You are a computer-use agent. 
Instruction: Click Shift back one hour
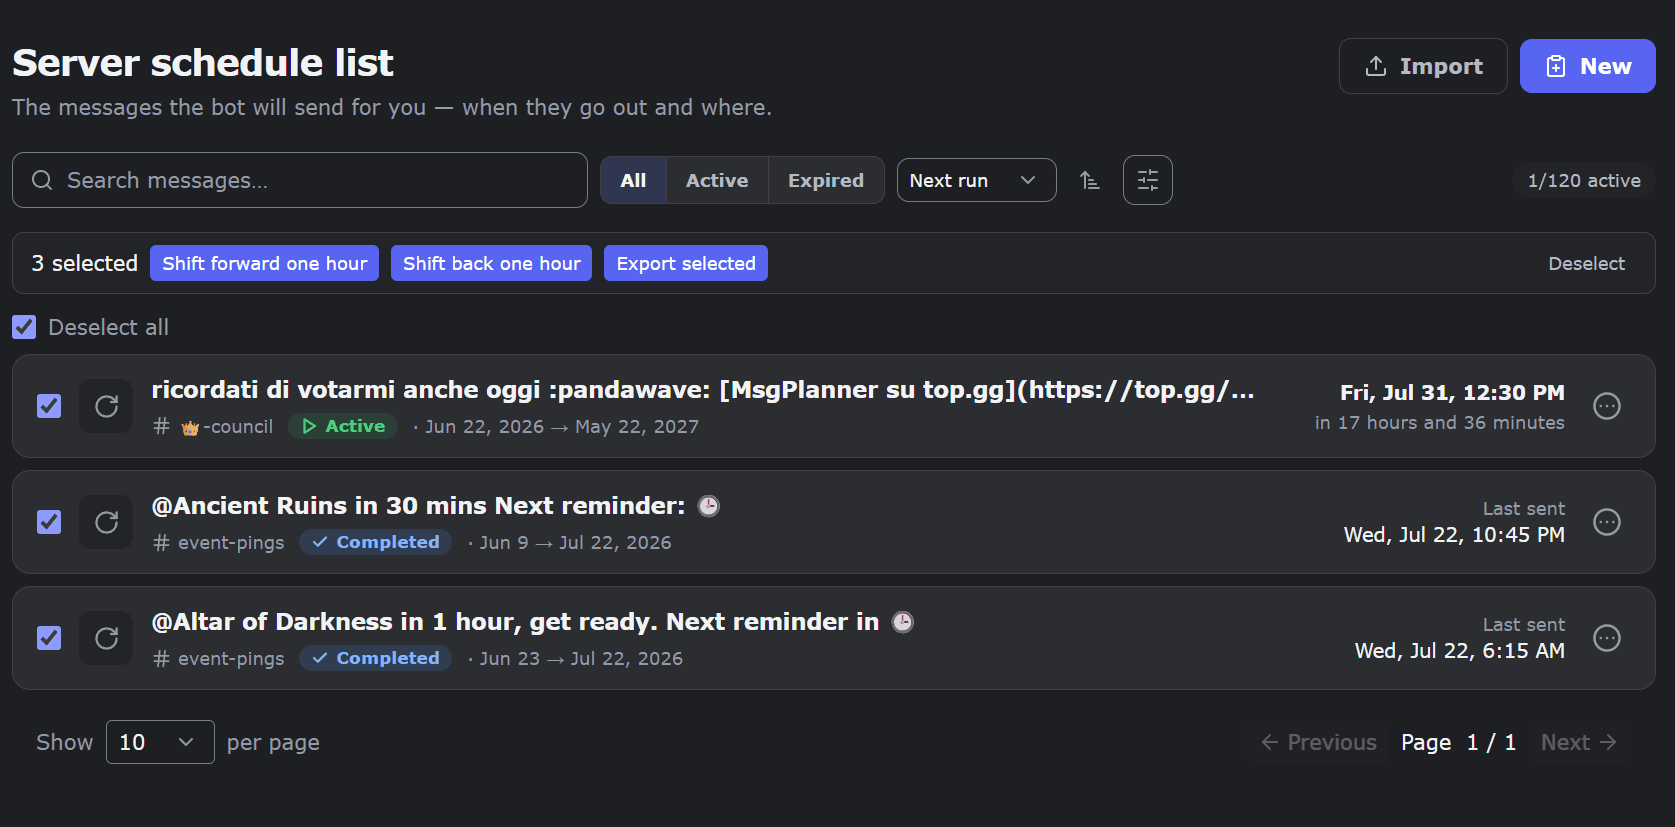tap(491, 263)
